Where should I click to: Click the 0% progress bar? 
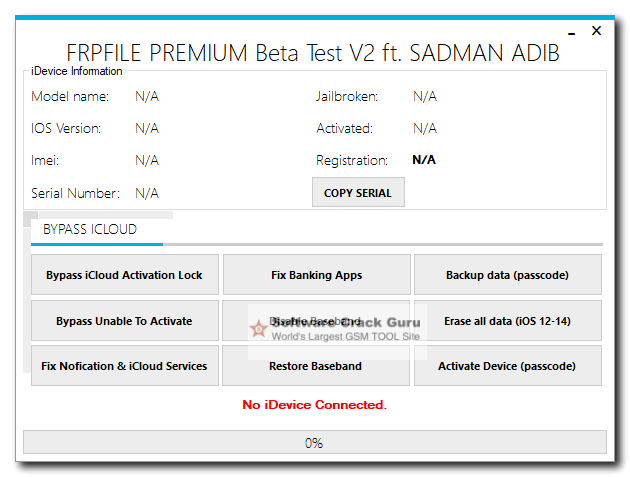point(314,442)
